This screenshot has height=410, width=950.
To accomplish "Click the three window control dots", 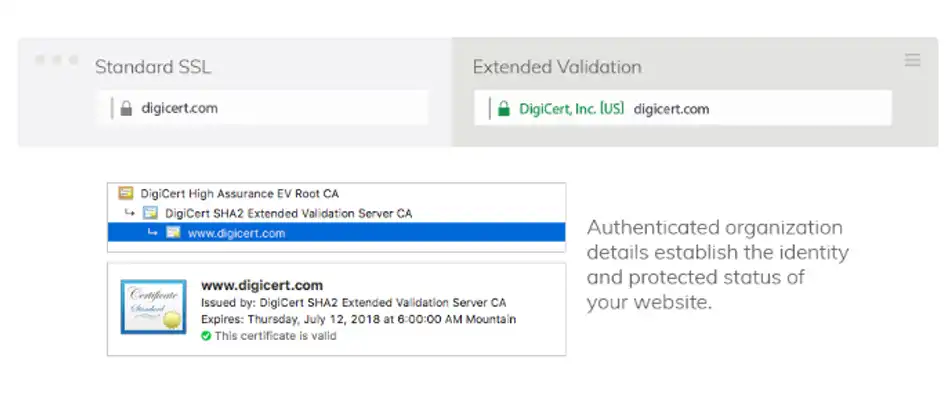I will [x=56, y=60].
